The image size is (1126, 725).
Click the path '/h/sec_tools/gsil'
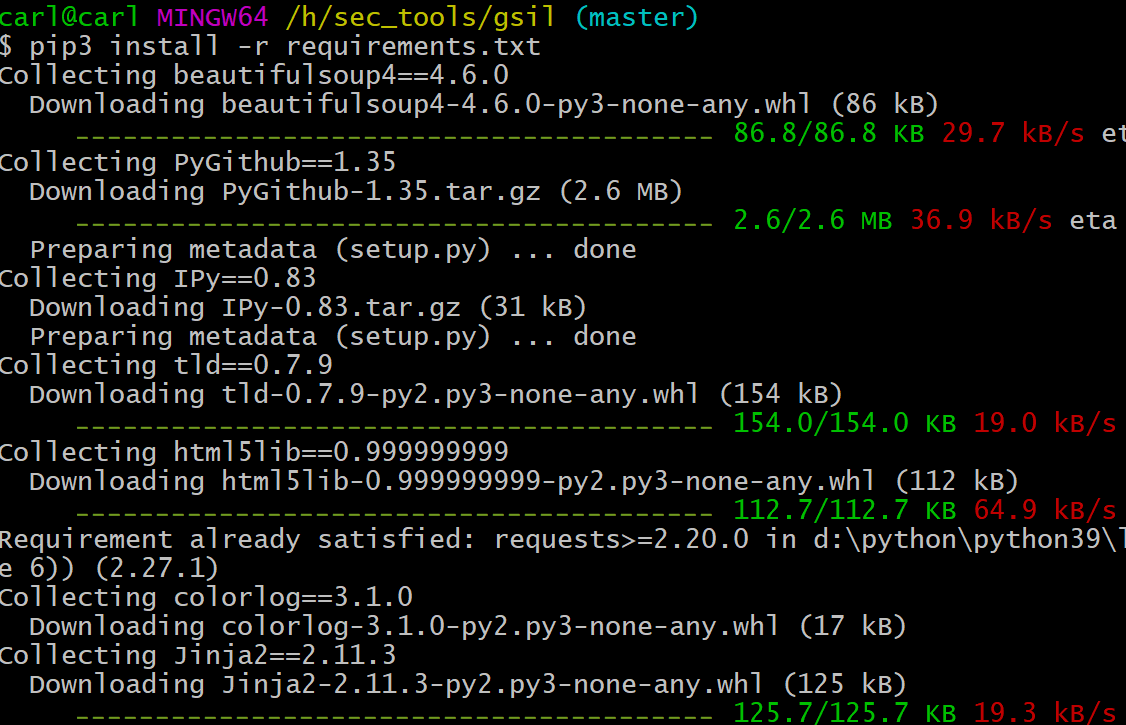tap(420, 17)
